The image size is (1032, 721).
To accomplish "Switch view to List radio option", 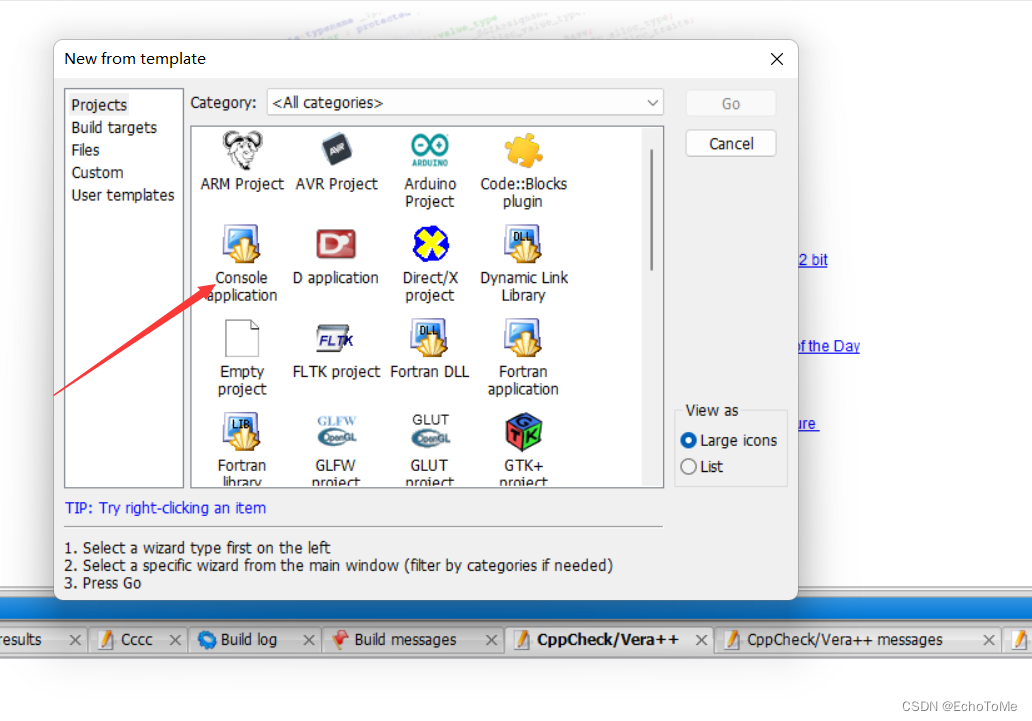I will (702, 467).
